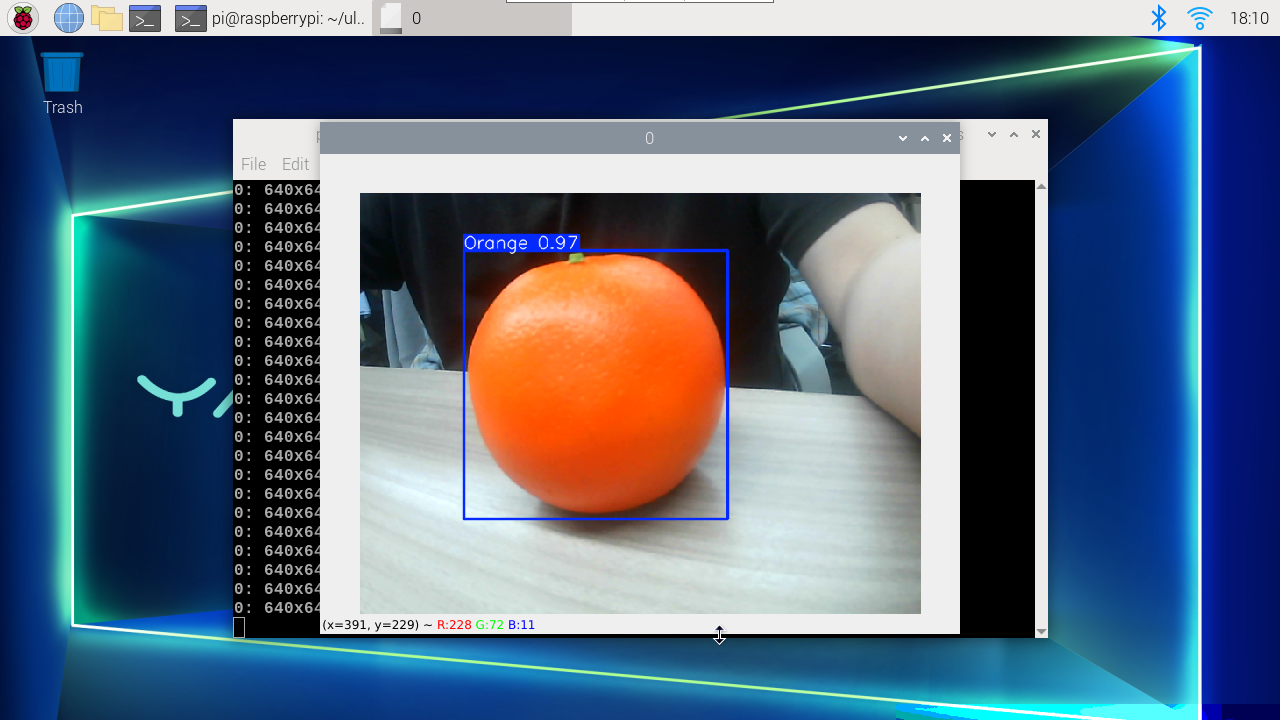The width and height of the screenshot is (1280, 720).
Task: Minimize the image window titled 0
Action: pos(903,138)
